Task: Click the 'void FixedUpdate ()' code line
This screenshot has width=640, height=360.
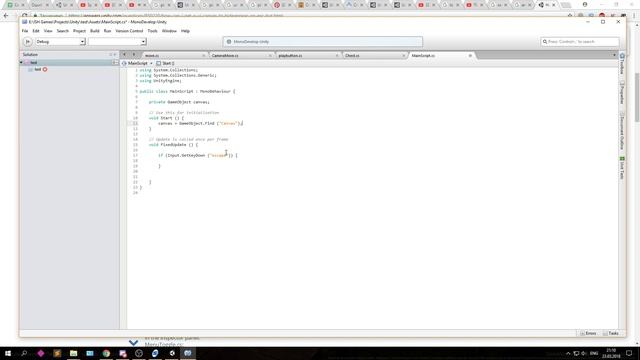Action: tap(173, 145)
